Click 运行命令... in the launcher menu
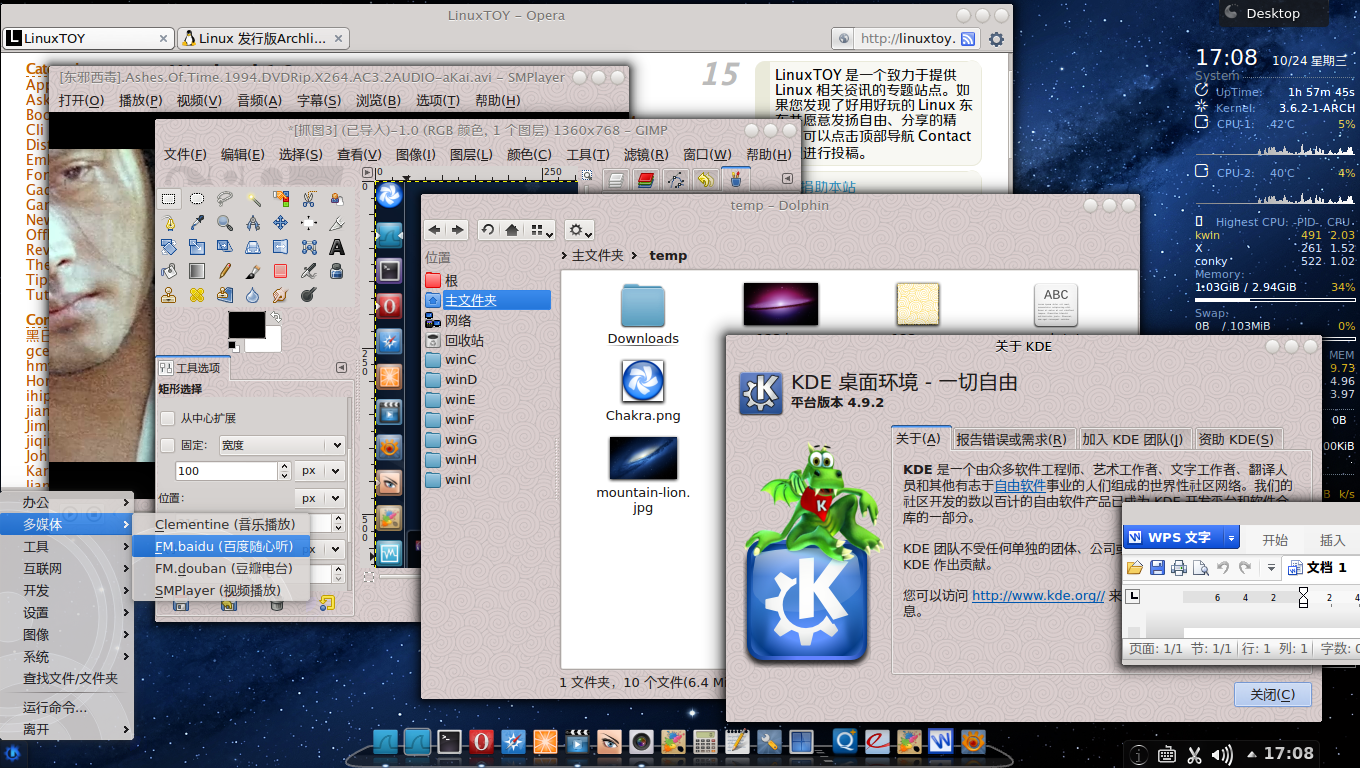 point(67,707)
